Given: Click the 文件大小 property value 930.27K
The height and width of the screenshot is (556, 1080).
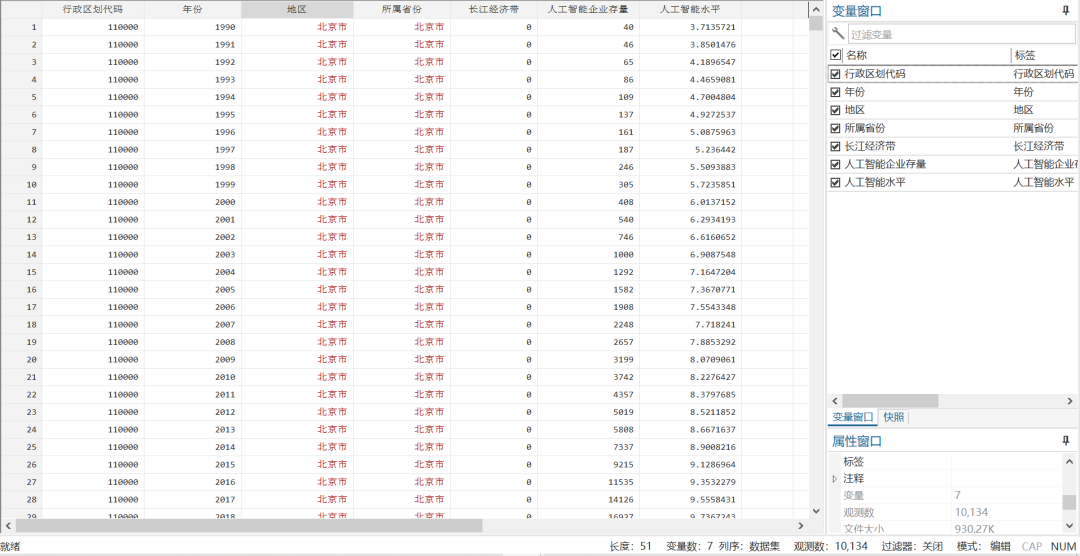Looking at the screenshot, I should [973, 529].
